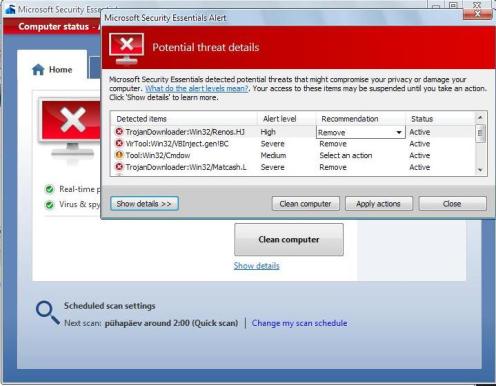The height and width of the screenshot is (386, 496).
Task: Click 'High' alert level cell
Action: [268, 132]
